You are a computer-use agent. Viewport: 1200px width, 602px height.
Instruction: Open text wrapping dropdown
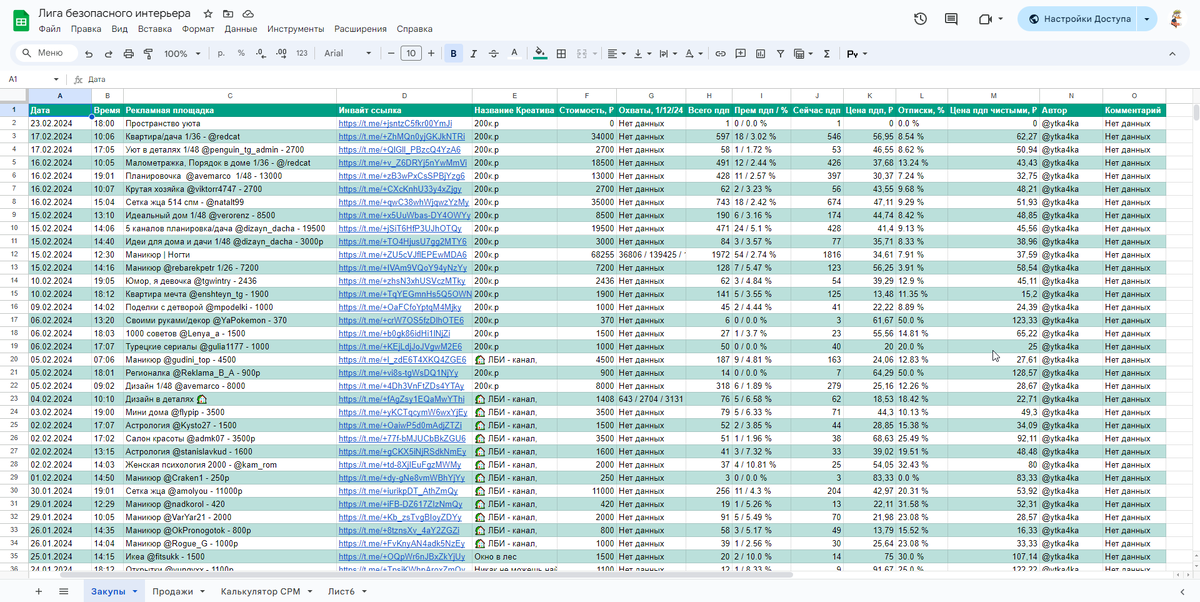pyautogui.click(x=669, y=54)
